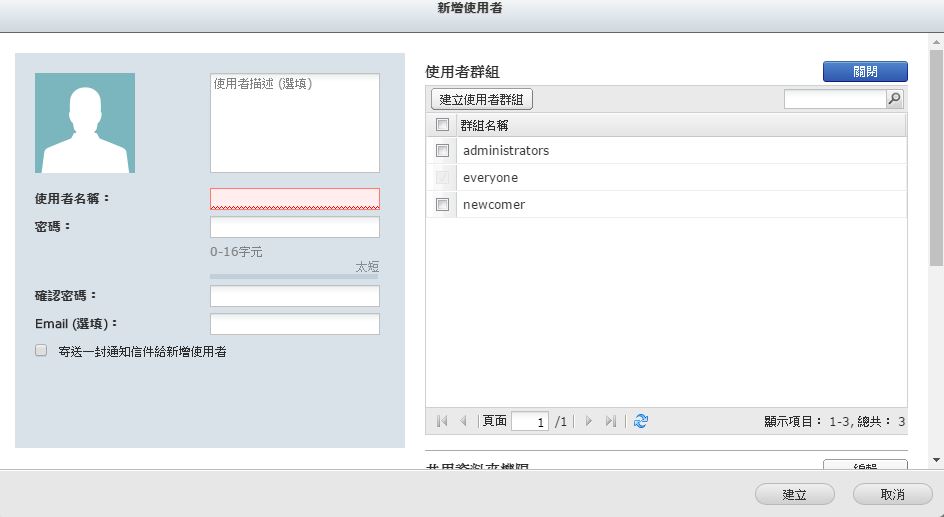This screenshot has width=944, height=517.
Task: Toggle the select-all groups header checkbox
Action: pos(442,125)
